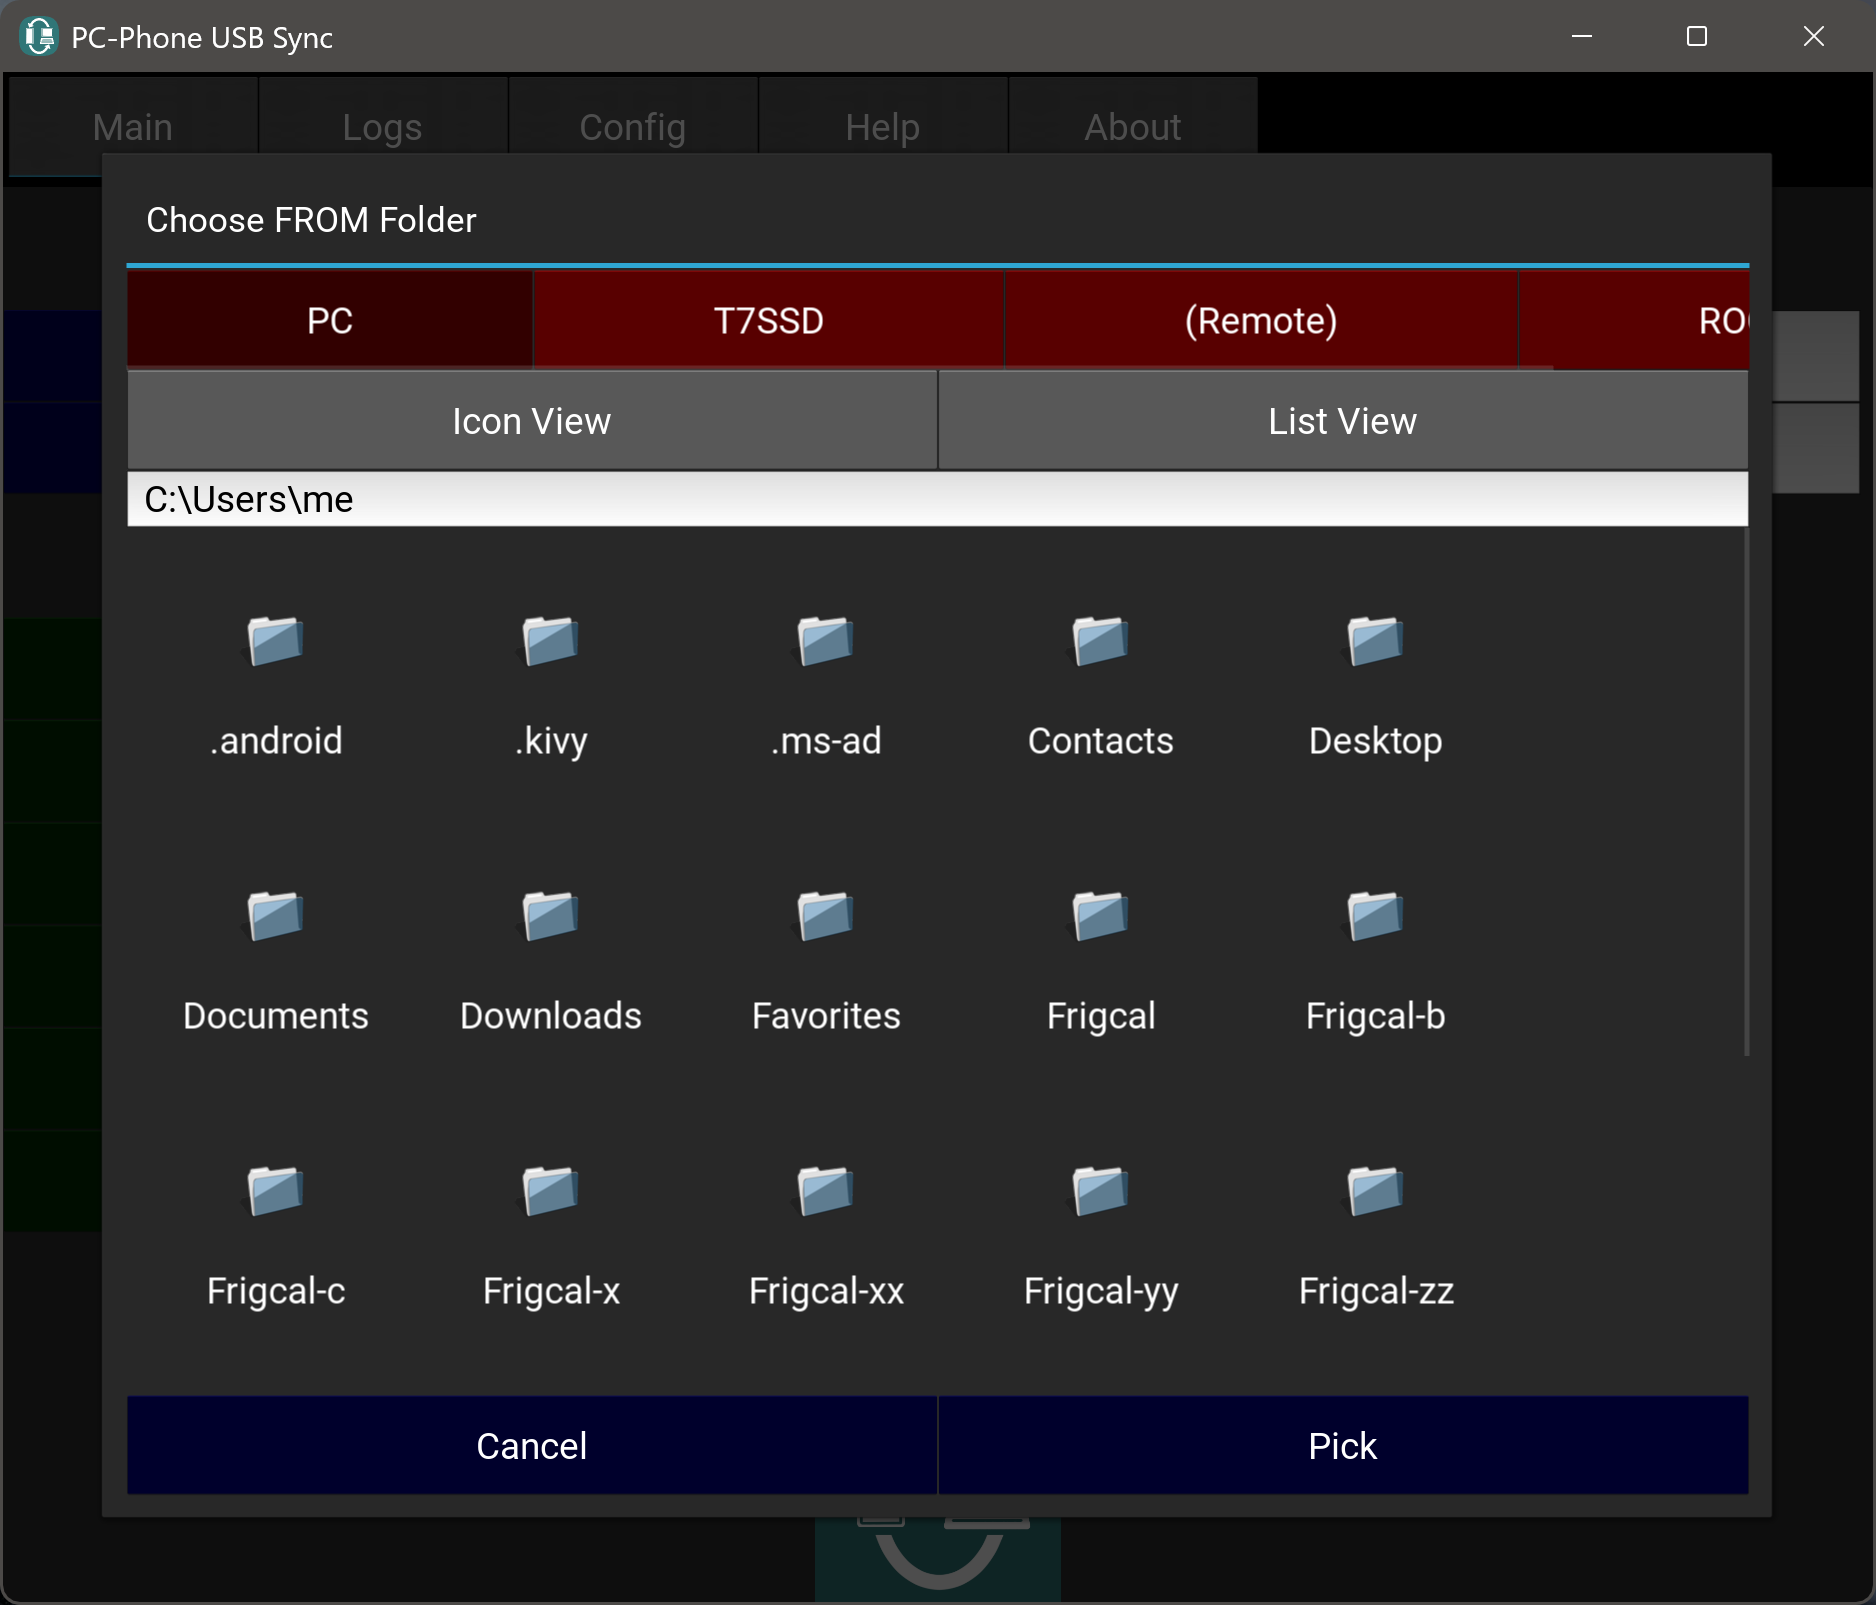Click the C:\Users\me path field
Image resolution: width=1876 pixels, height=1605 pixels.
click(x=936, y=499)
